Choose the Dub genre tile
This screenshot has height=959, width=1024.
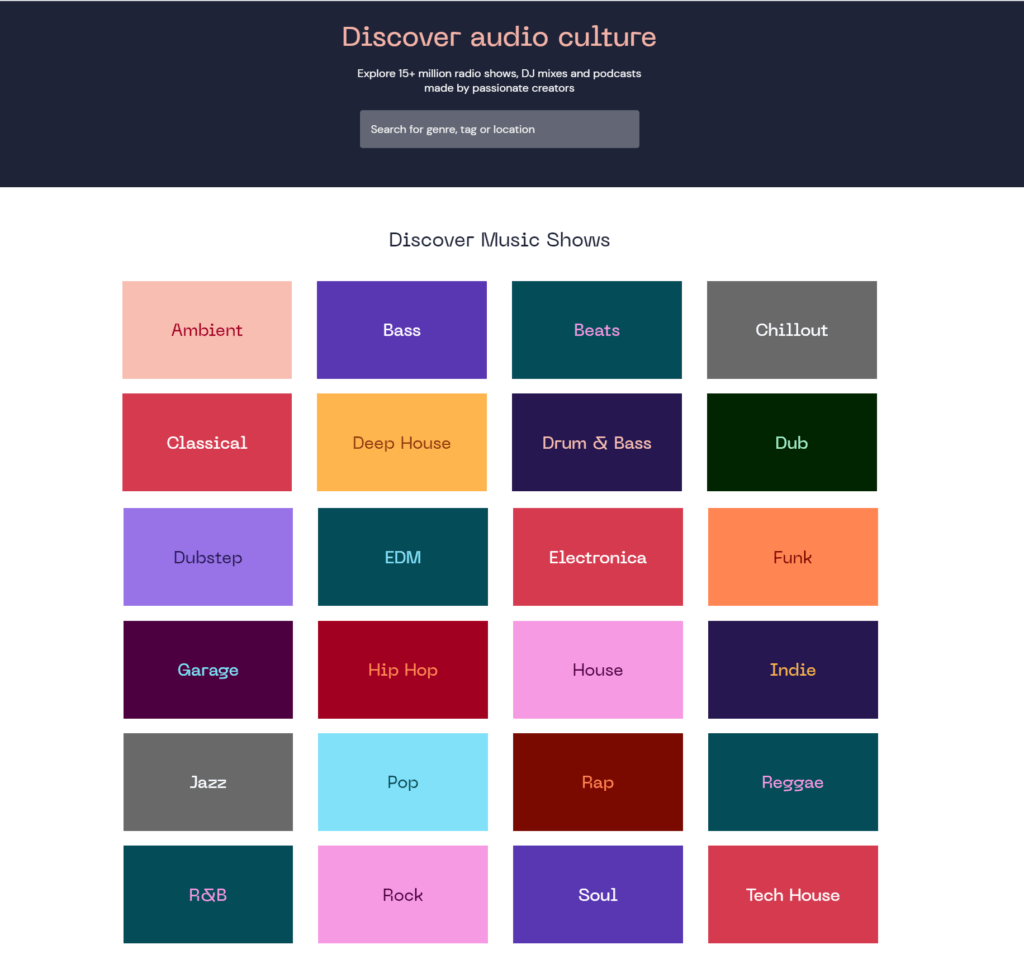click(x=792, y=442)
